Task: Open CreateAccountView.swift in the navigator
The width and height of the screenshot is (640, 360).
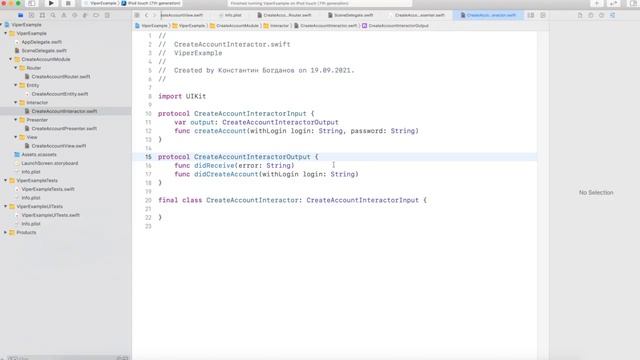Action: 59,146
